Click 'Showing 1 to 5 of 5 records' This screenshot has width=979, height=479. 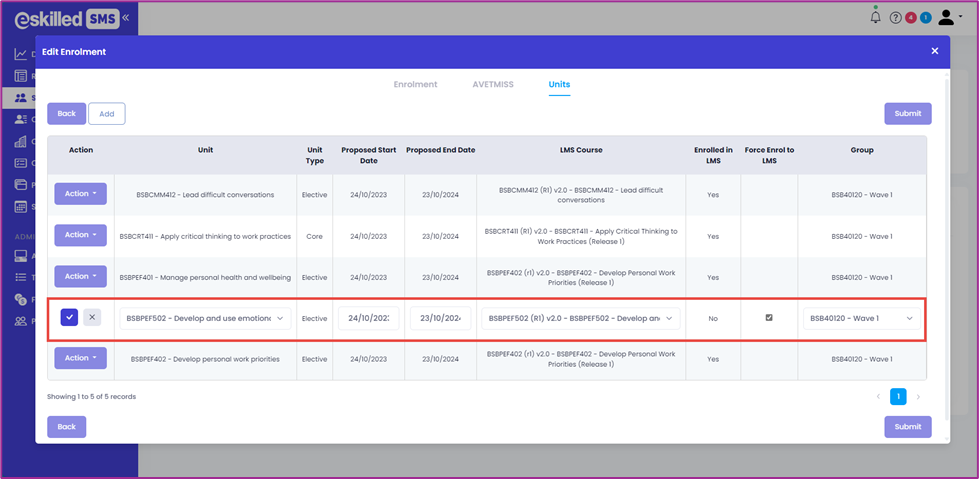click(91, 397)
